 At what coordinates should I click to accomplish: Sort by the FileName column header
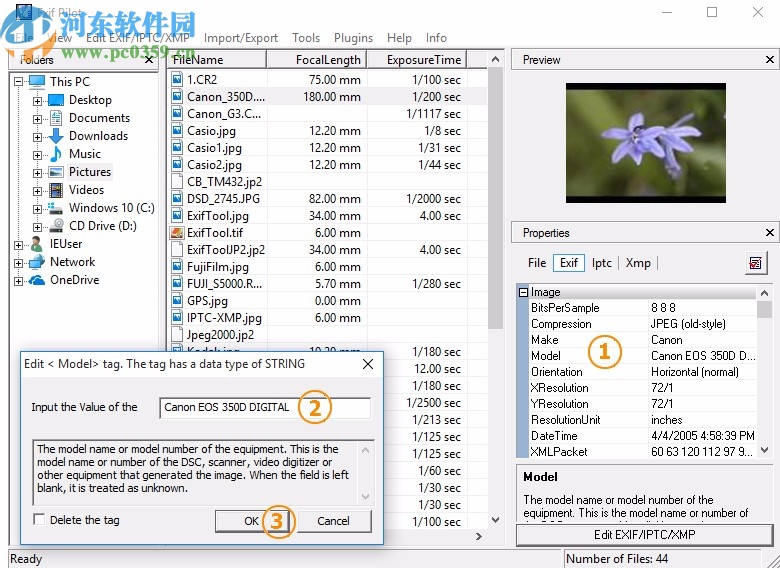[x=217, y=60]
